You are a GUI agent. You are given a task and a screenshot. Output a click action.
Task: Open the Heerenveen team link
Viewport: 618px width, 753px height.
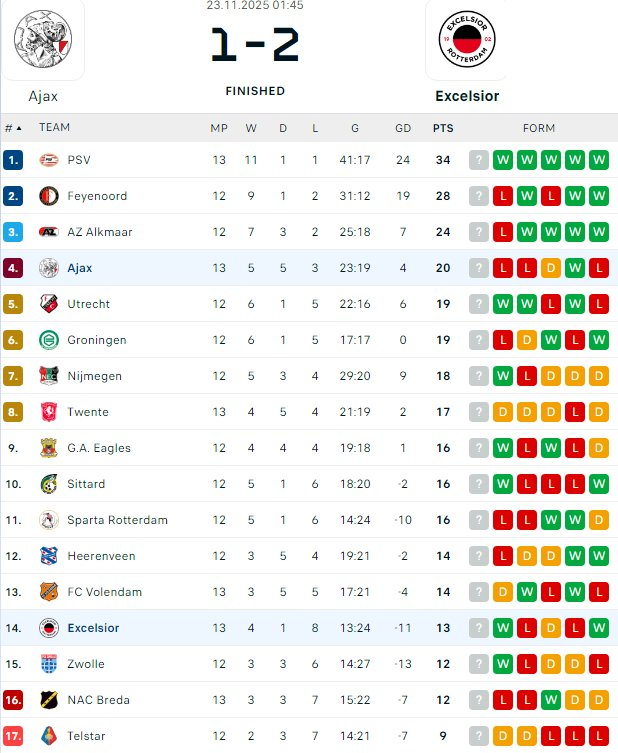(x=101, y=556)
